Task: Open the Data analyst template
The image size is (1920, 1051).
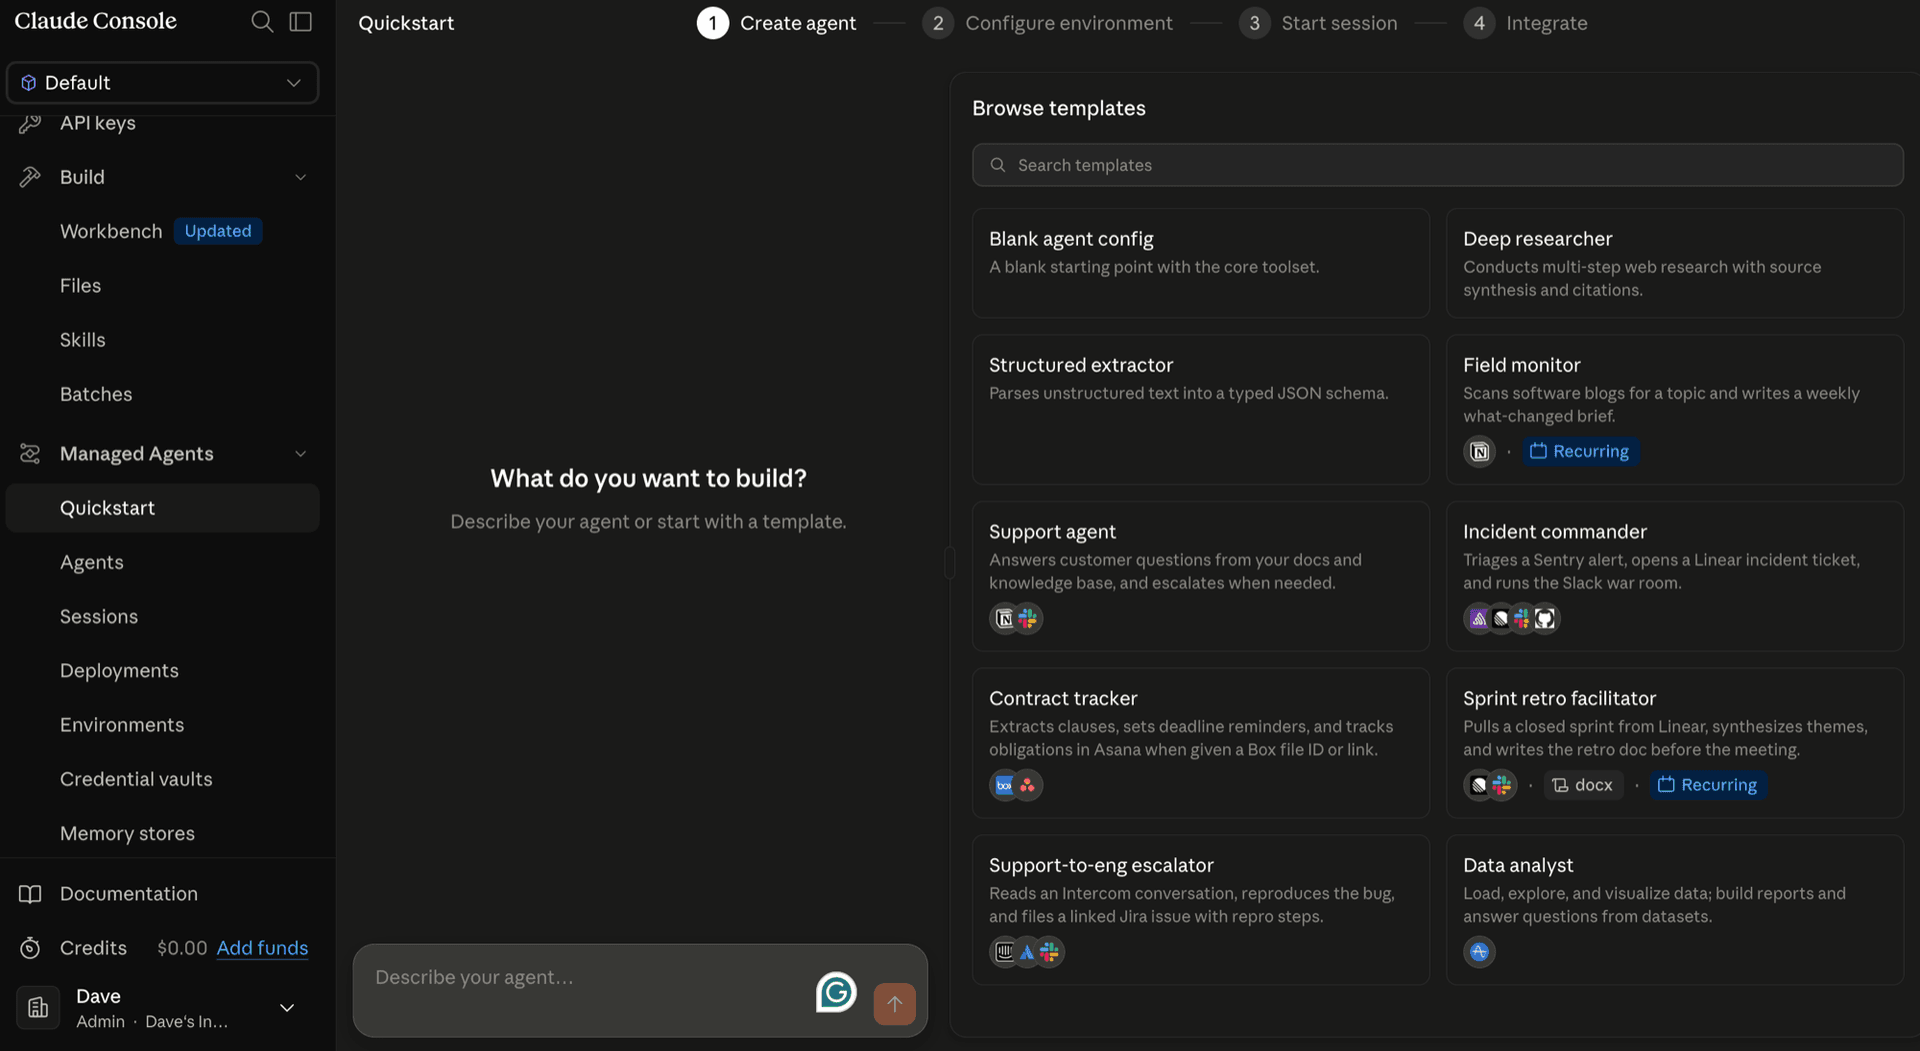Action: coord(1674,910)
